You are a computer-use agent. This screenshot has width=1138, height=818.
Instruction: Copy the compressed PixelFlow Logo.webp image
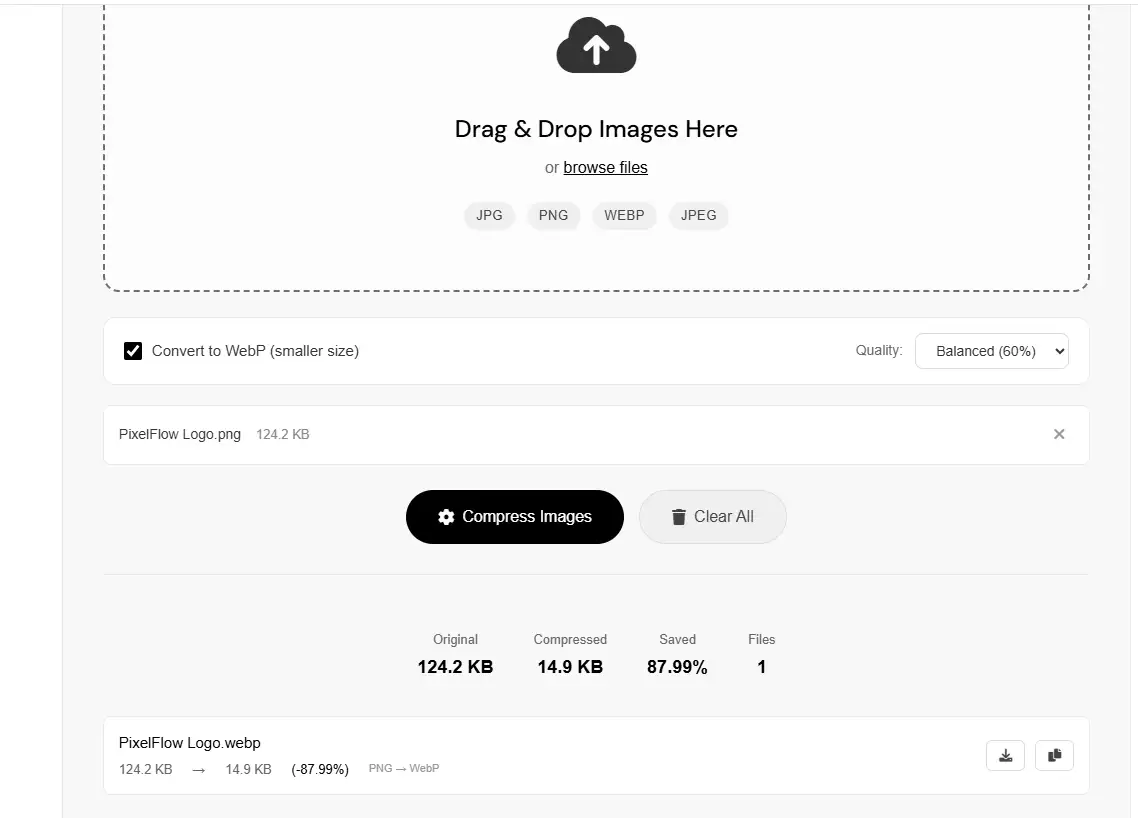click(1054, 755)
